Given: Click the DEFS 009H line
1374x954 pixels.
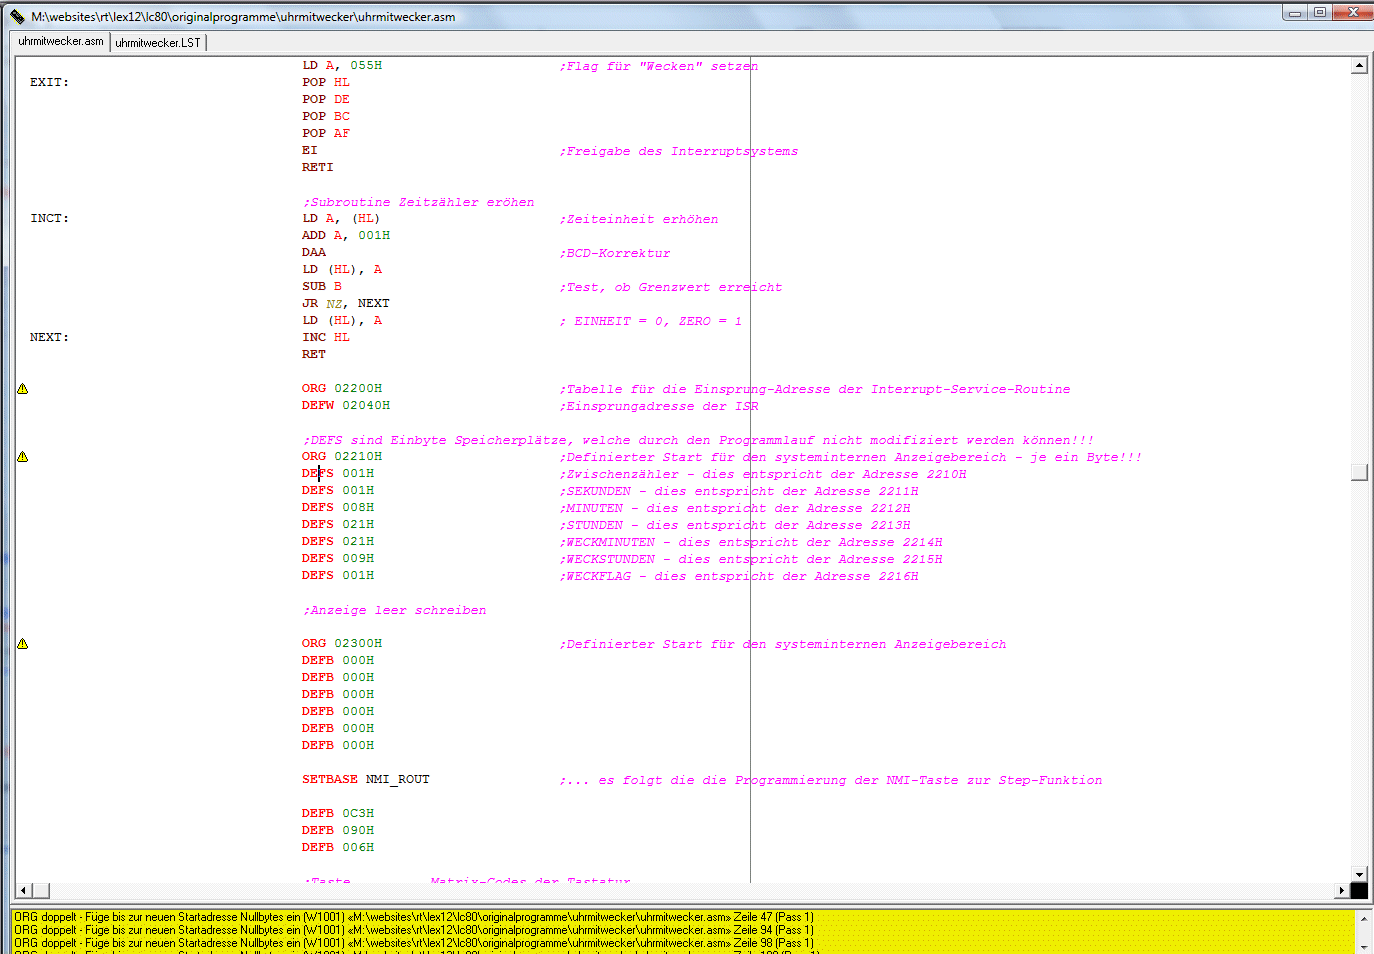Looking at the screenshot, I should (338, 558).
